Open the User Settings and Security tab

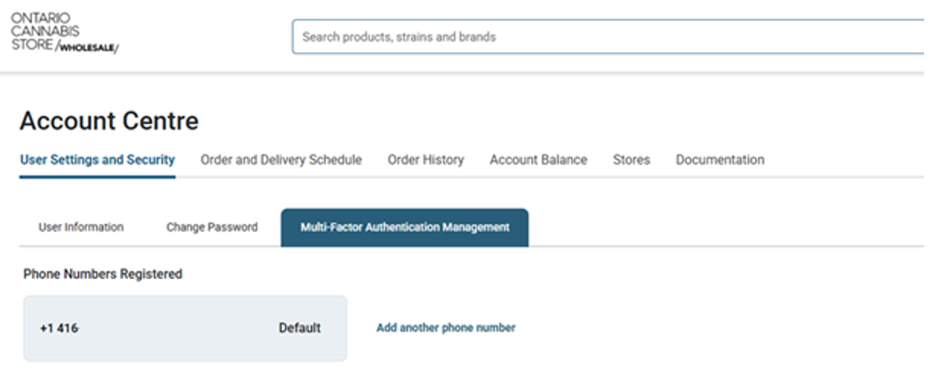point(97,160)
